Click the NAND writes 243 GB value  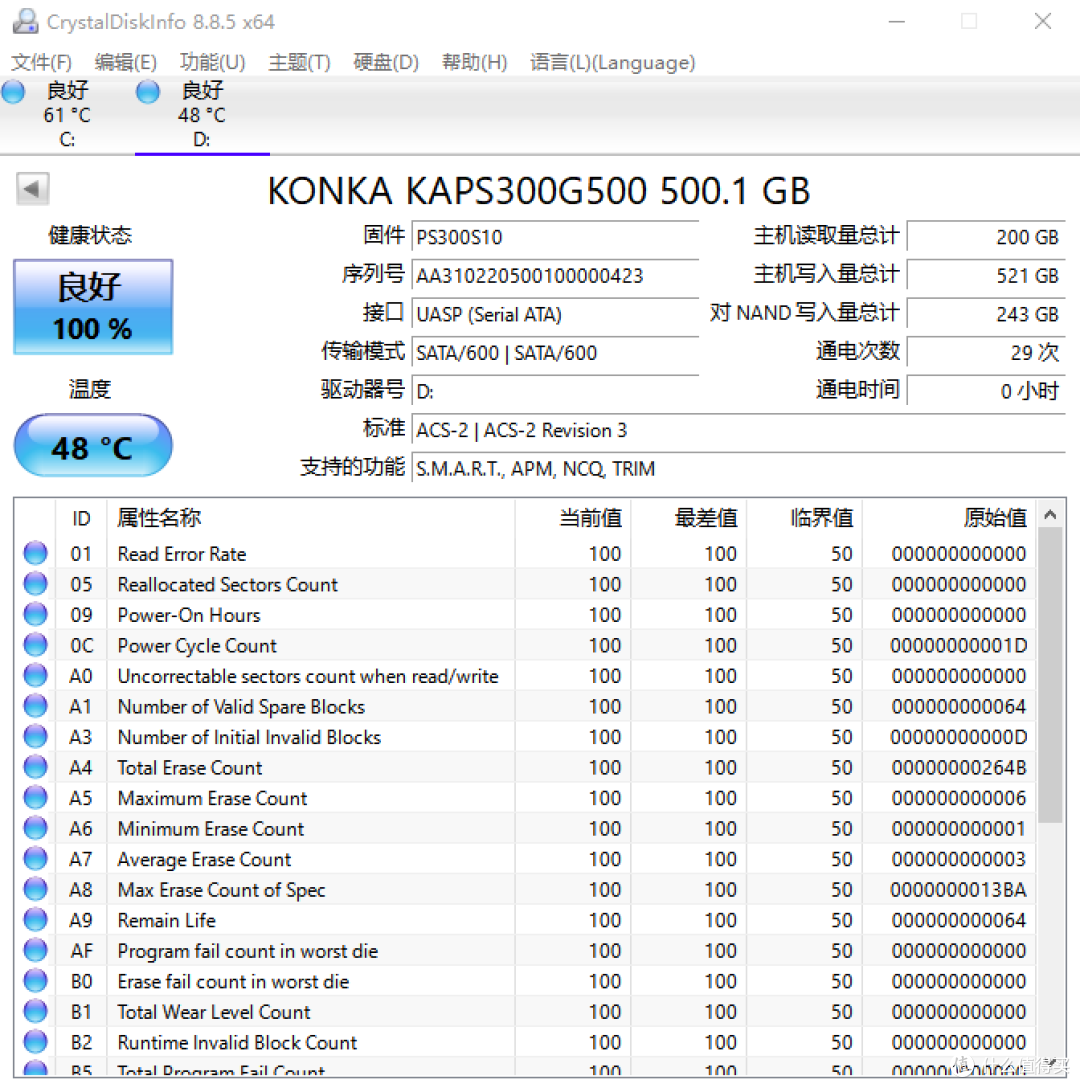(x=986, y=314)
